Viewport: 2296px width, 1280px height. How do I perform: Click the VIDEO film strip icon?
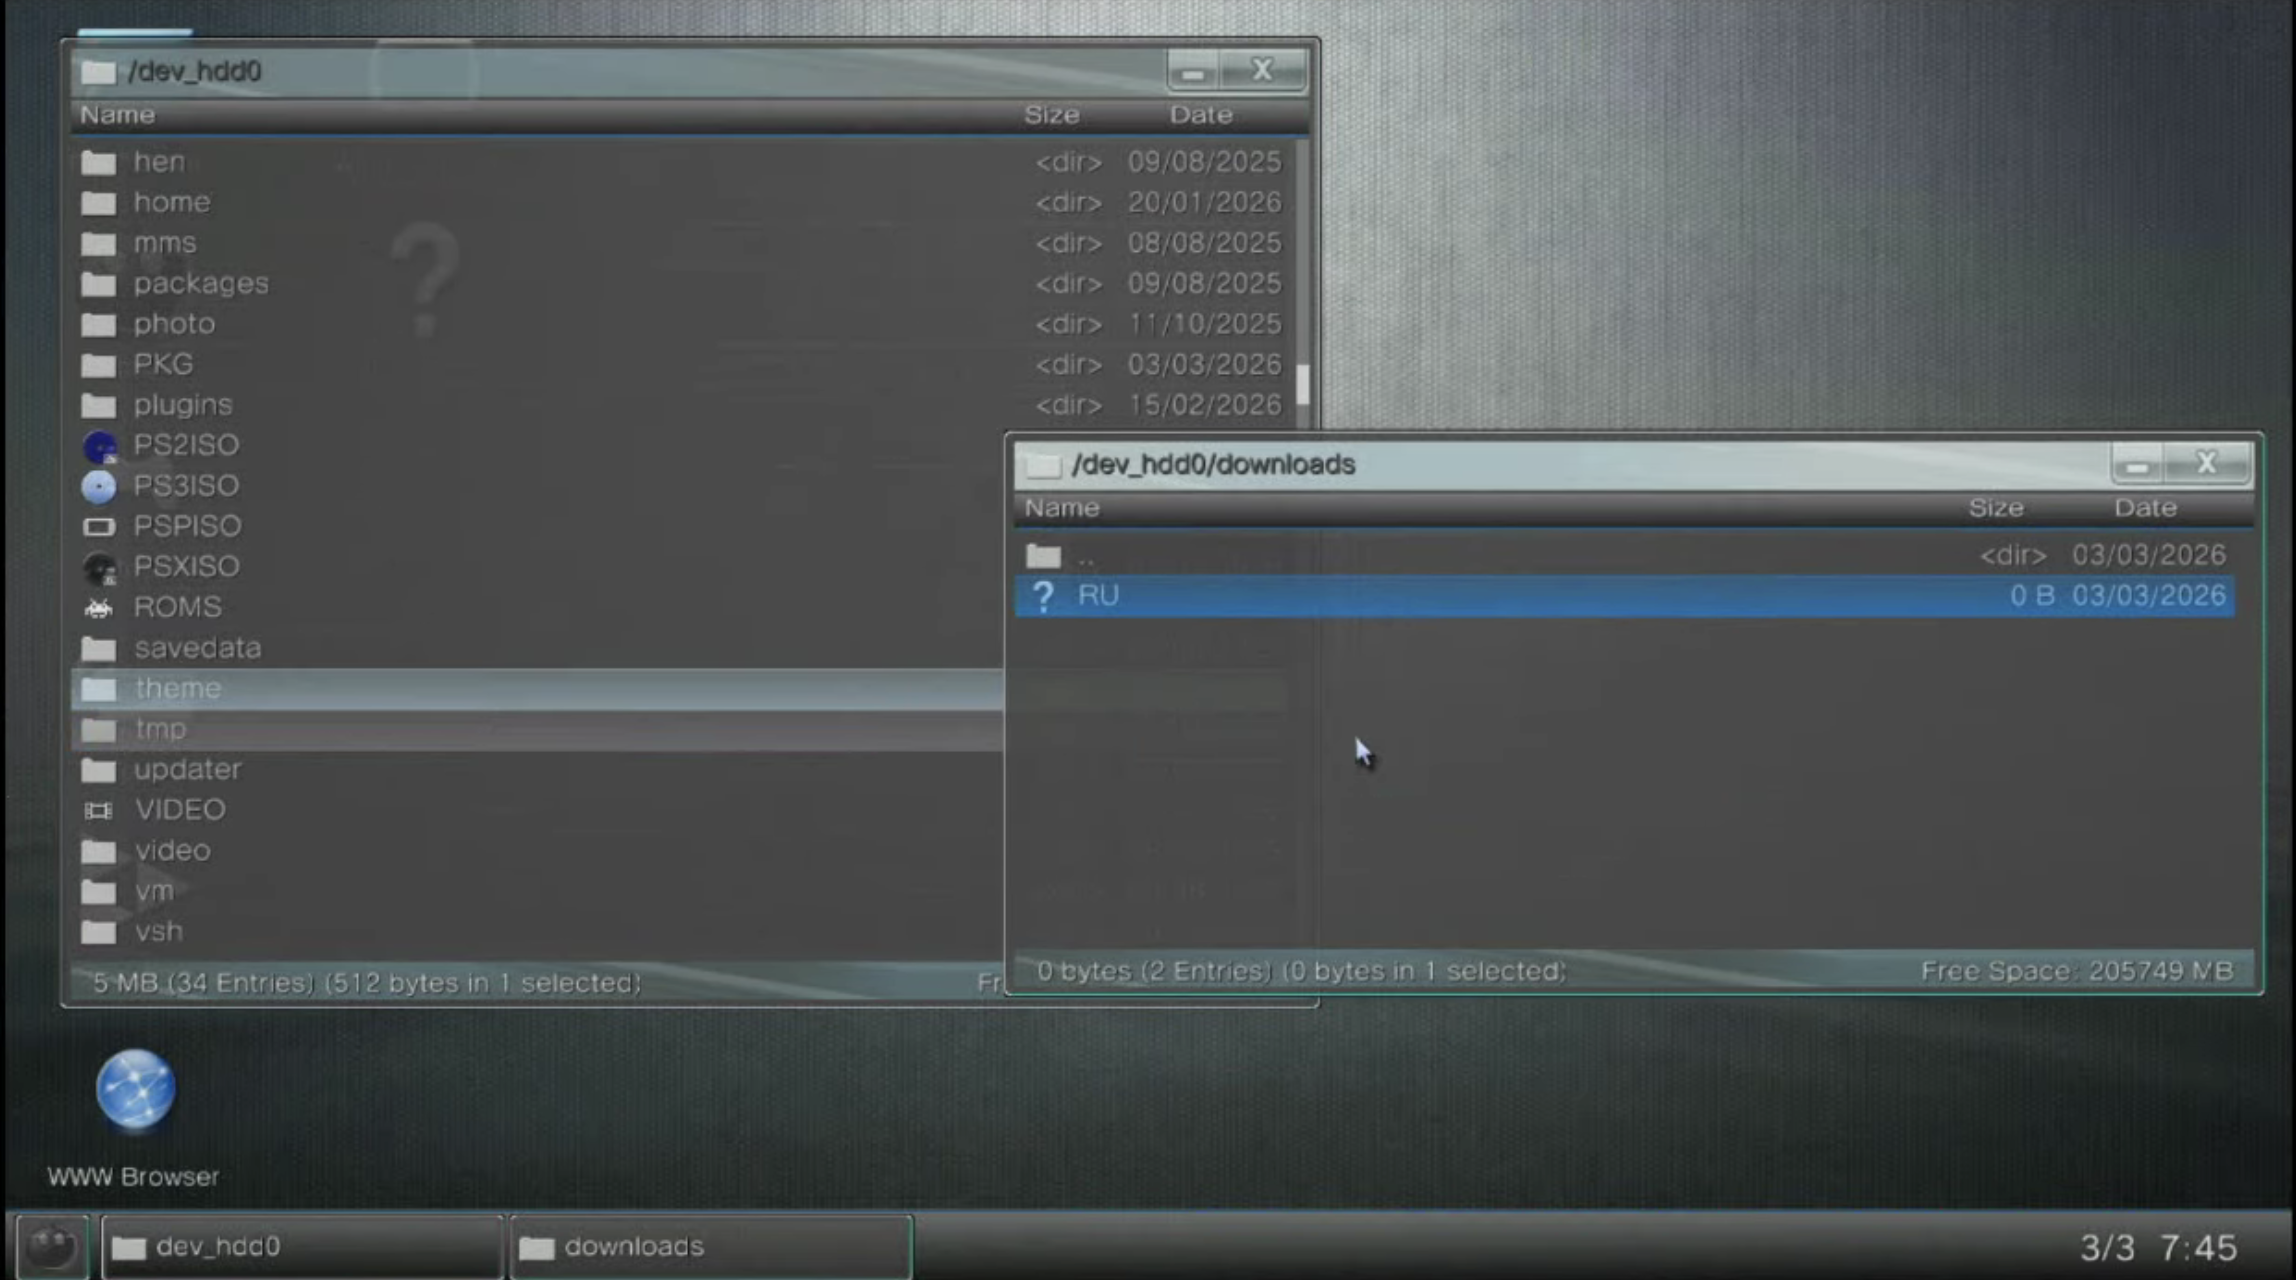[99, 811]
